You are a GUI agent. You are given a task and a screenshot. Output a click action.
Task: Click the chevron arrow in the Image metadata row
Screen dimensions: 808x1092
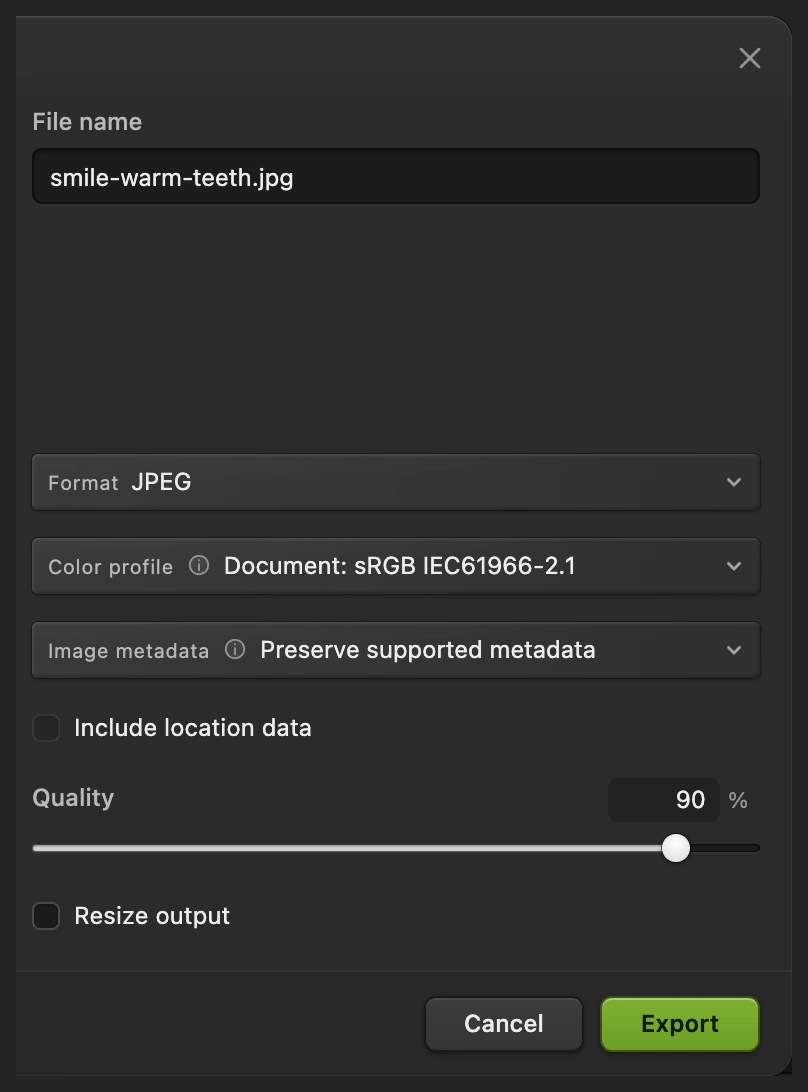[x=733, y=650]
